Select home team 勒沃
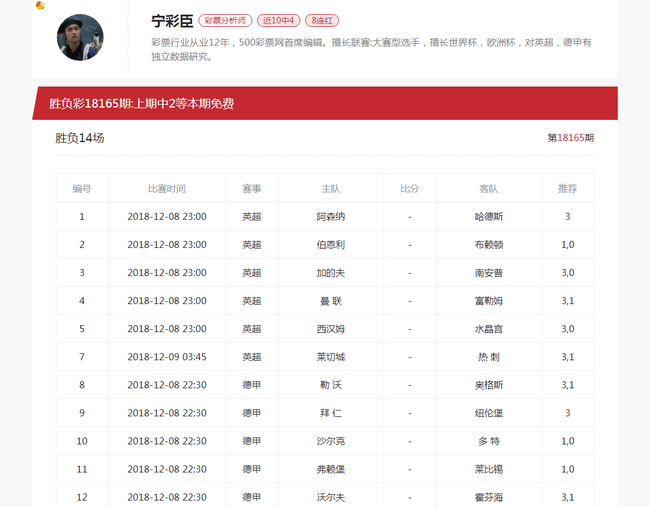650x507 pixels. coord(331,385)
